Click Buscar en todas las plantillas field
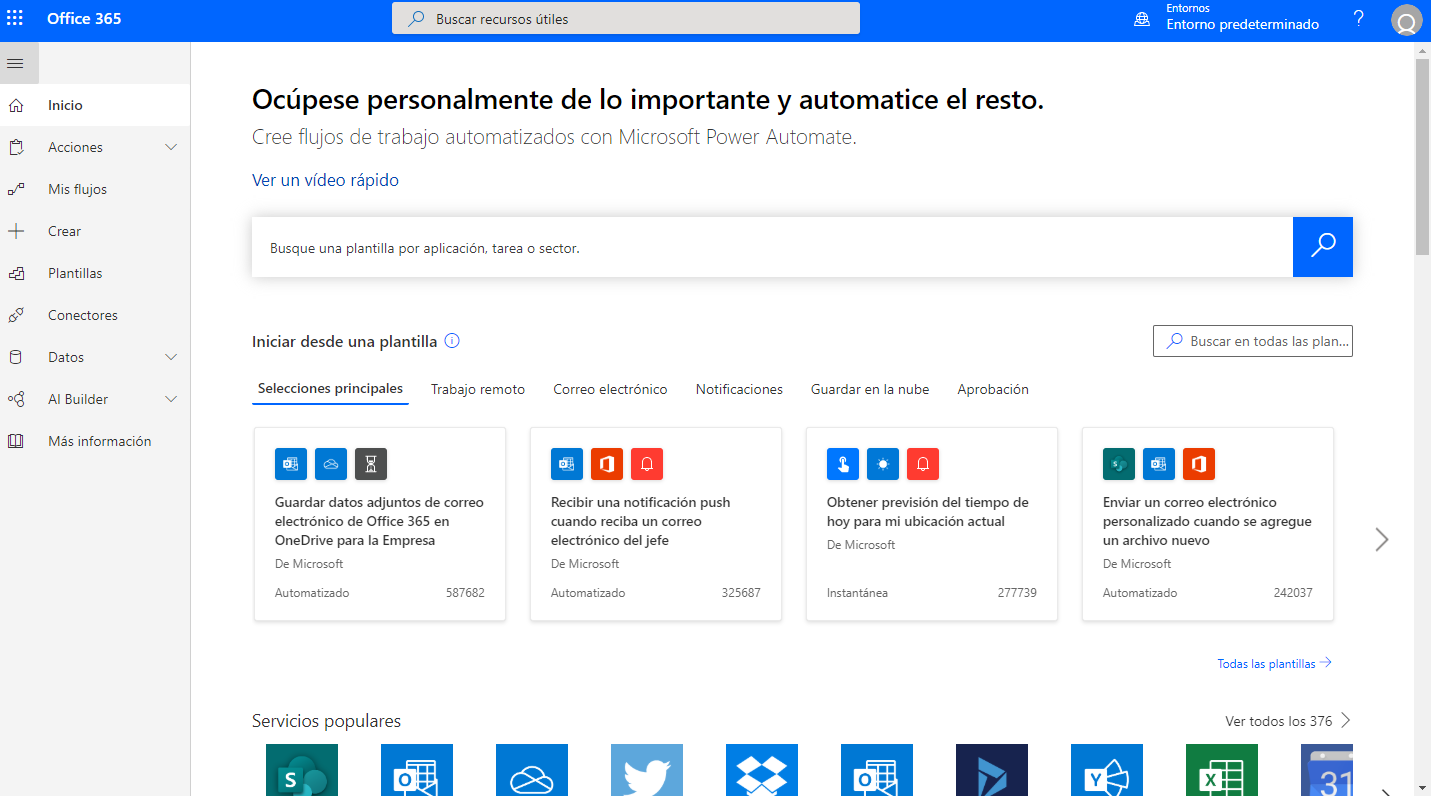Viewport: 1431px width, 796px height. pos(1253,341)
